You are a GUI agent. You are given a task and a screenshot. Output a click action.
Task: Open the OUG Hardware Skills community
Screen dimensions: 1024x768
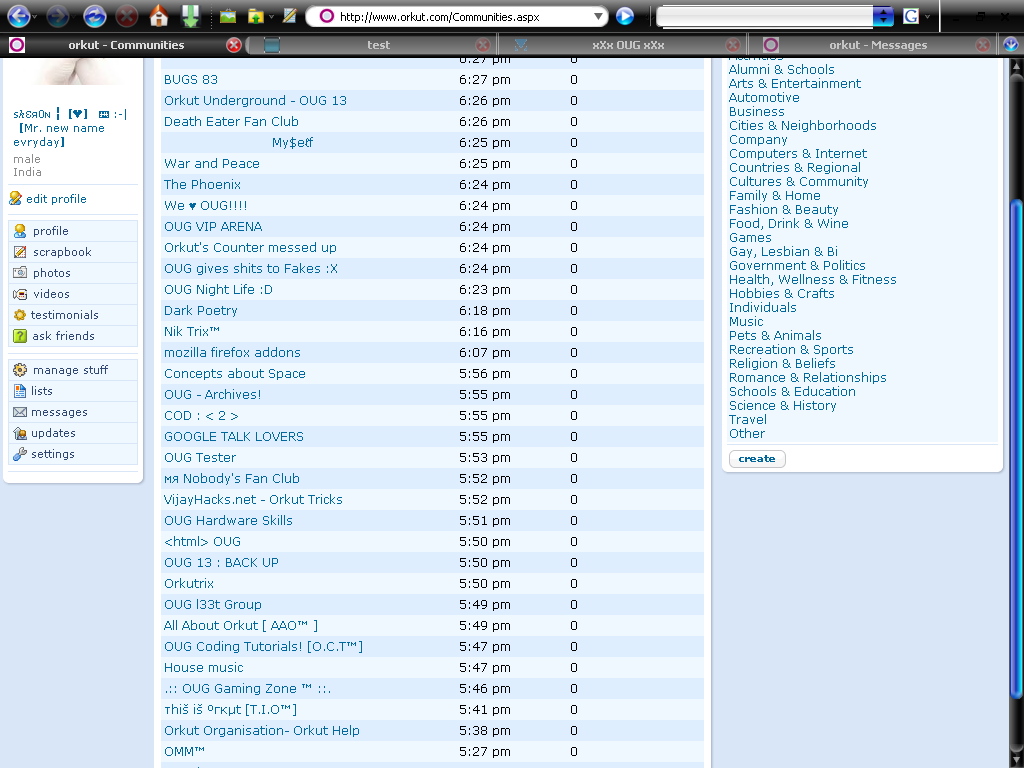[x=228, y=520]
